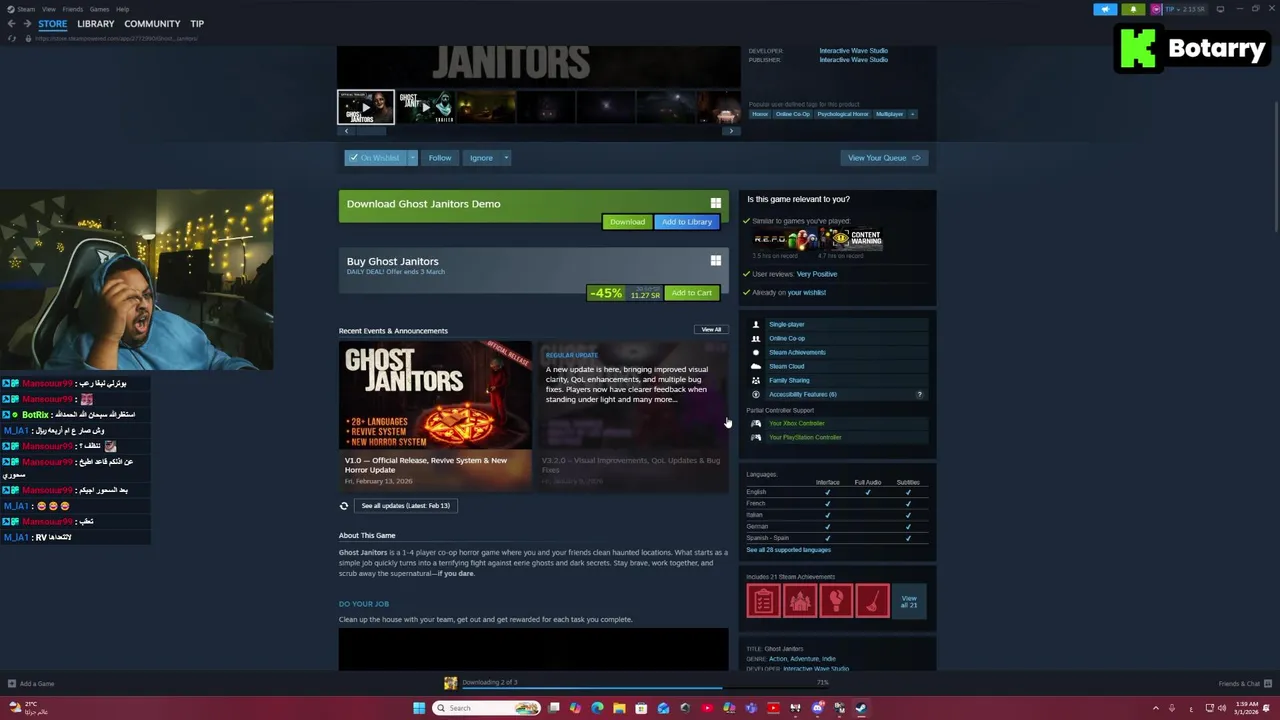The height and width of the screenshot is (720, 1280).
Task: Open the TIP profile tab
Action: (x=197, y=24)
